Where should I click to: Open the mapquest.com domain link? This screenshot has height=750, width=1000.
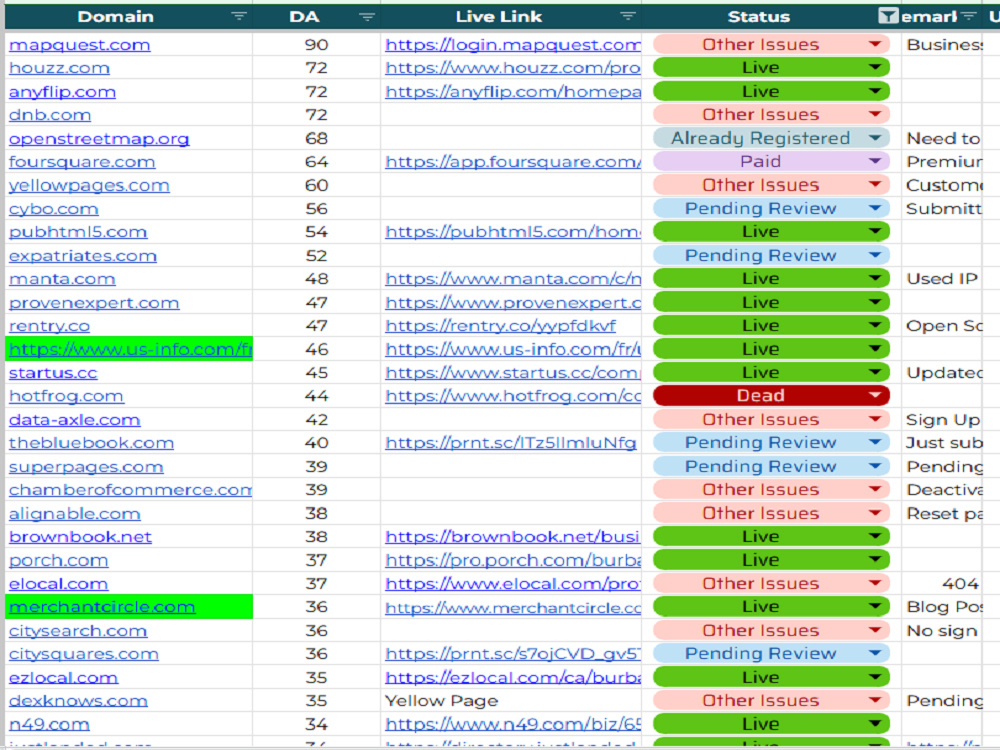(x=80, y=45)
